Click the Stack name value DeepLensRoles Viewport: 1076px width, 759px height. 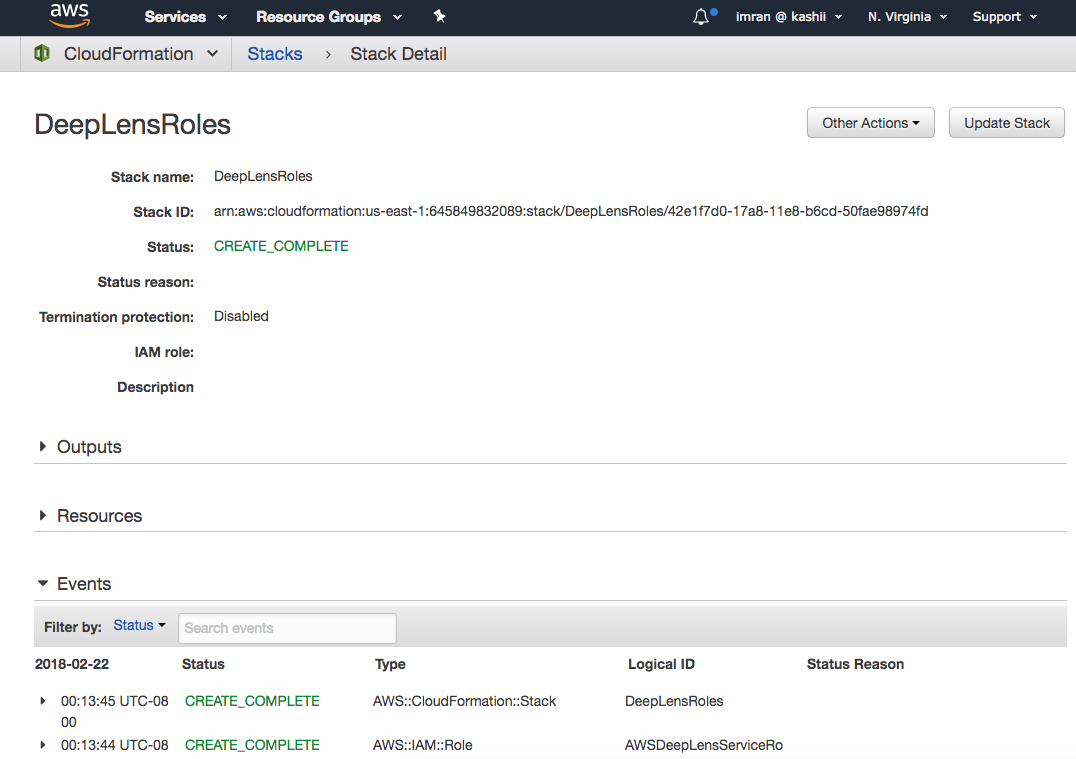pyautogui.click(x=263, y=176)
